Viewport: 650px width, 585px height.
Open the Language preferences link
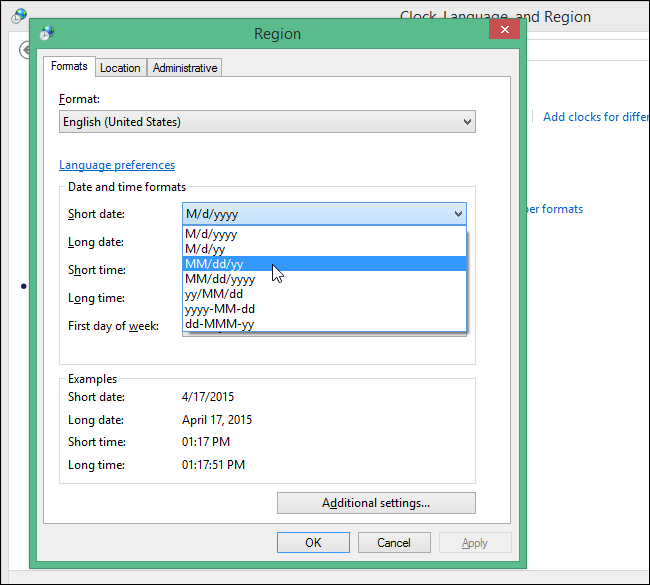[117, 165]
